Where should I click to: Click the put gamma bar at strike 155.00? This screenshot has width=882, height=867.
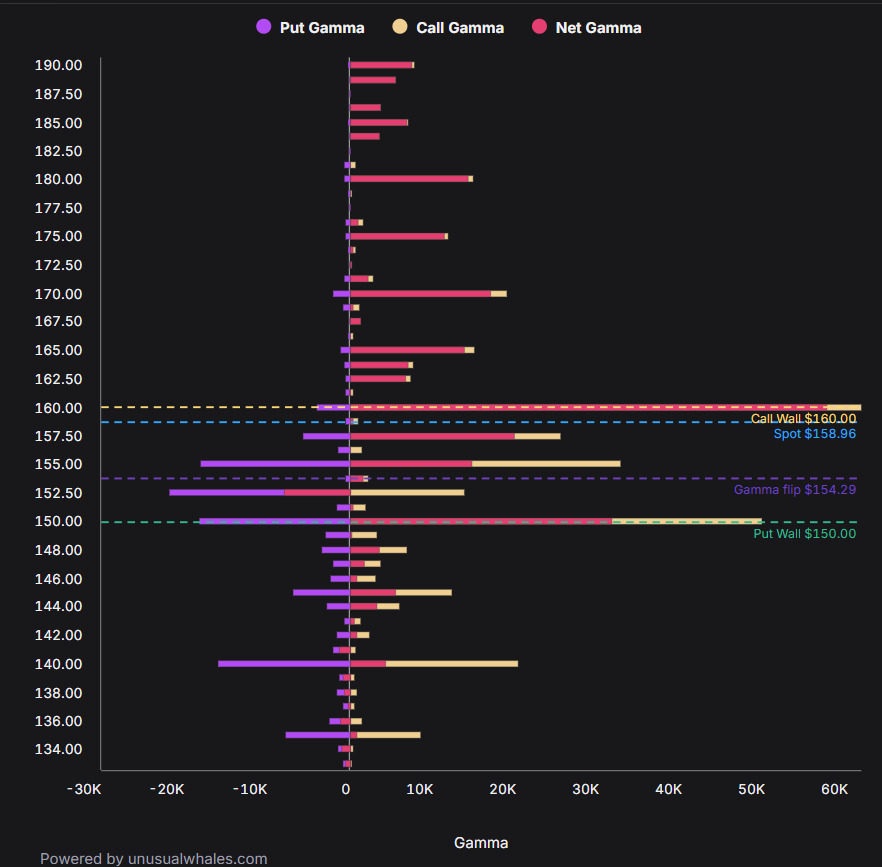(x=275, y=464)
